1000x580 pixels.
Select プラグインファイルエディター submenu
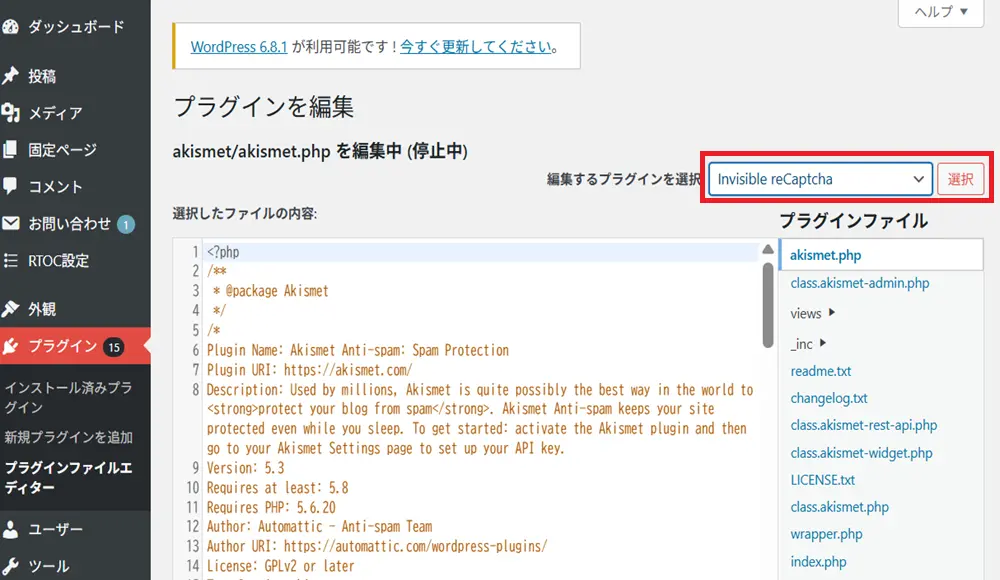pyautogui.click(x=68, y=477)
